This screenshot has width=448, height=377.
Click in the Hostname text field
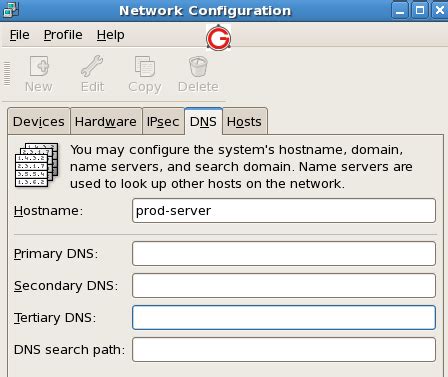pos(284,211)
